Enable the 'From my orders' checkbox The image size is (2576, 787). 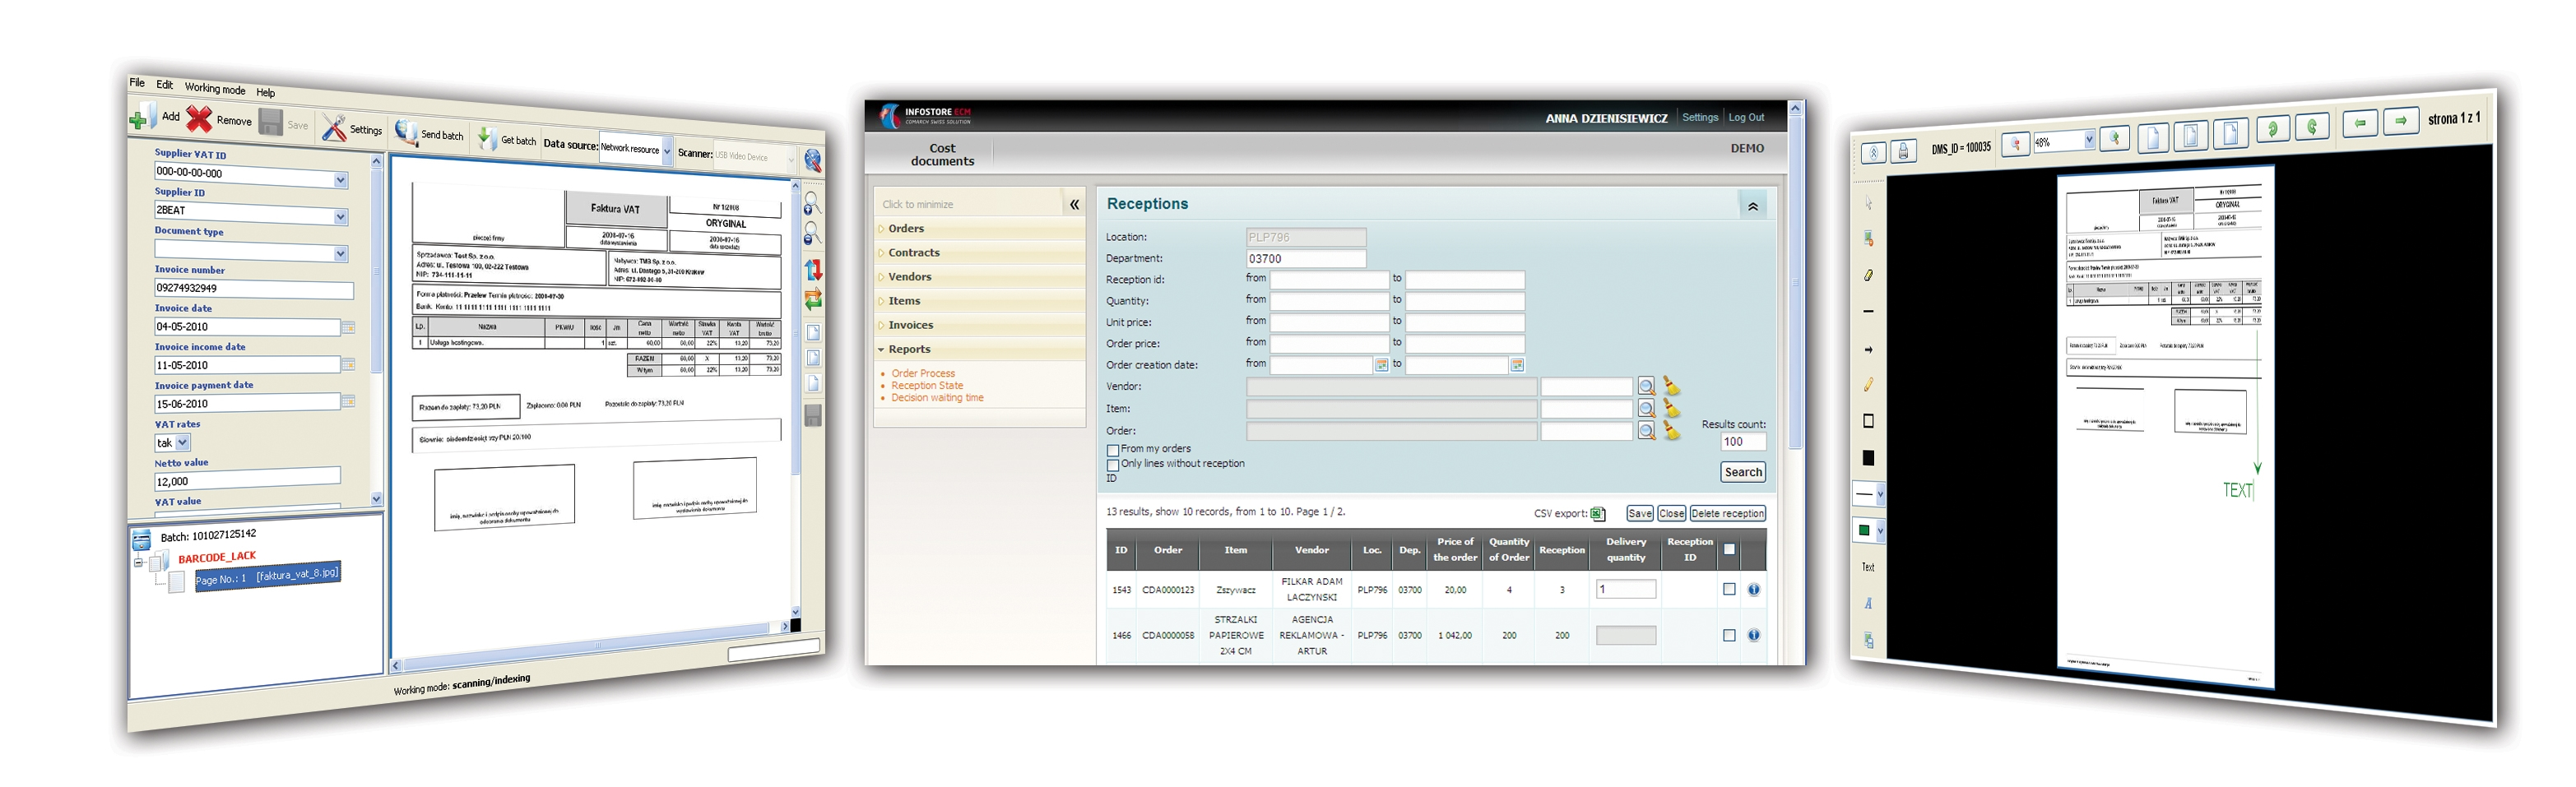1112,450
